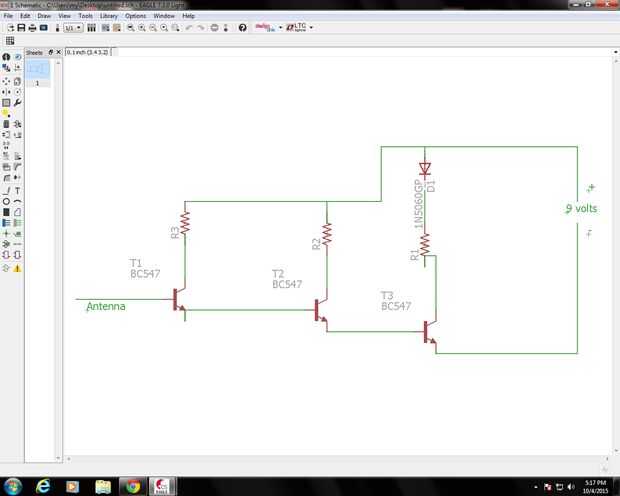Click the D1 diode symbol
The width and height of the screenshot is (620, 496).
point(425,169)
